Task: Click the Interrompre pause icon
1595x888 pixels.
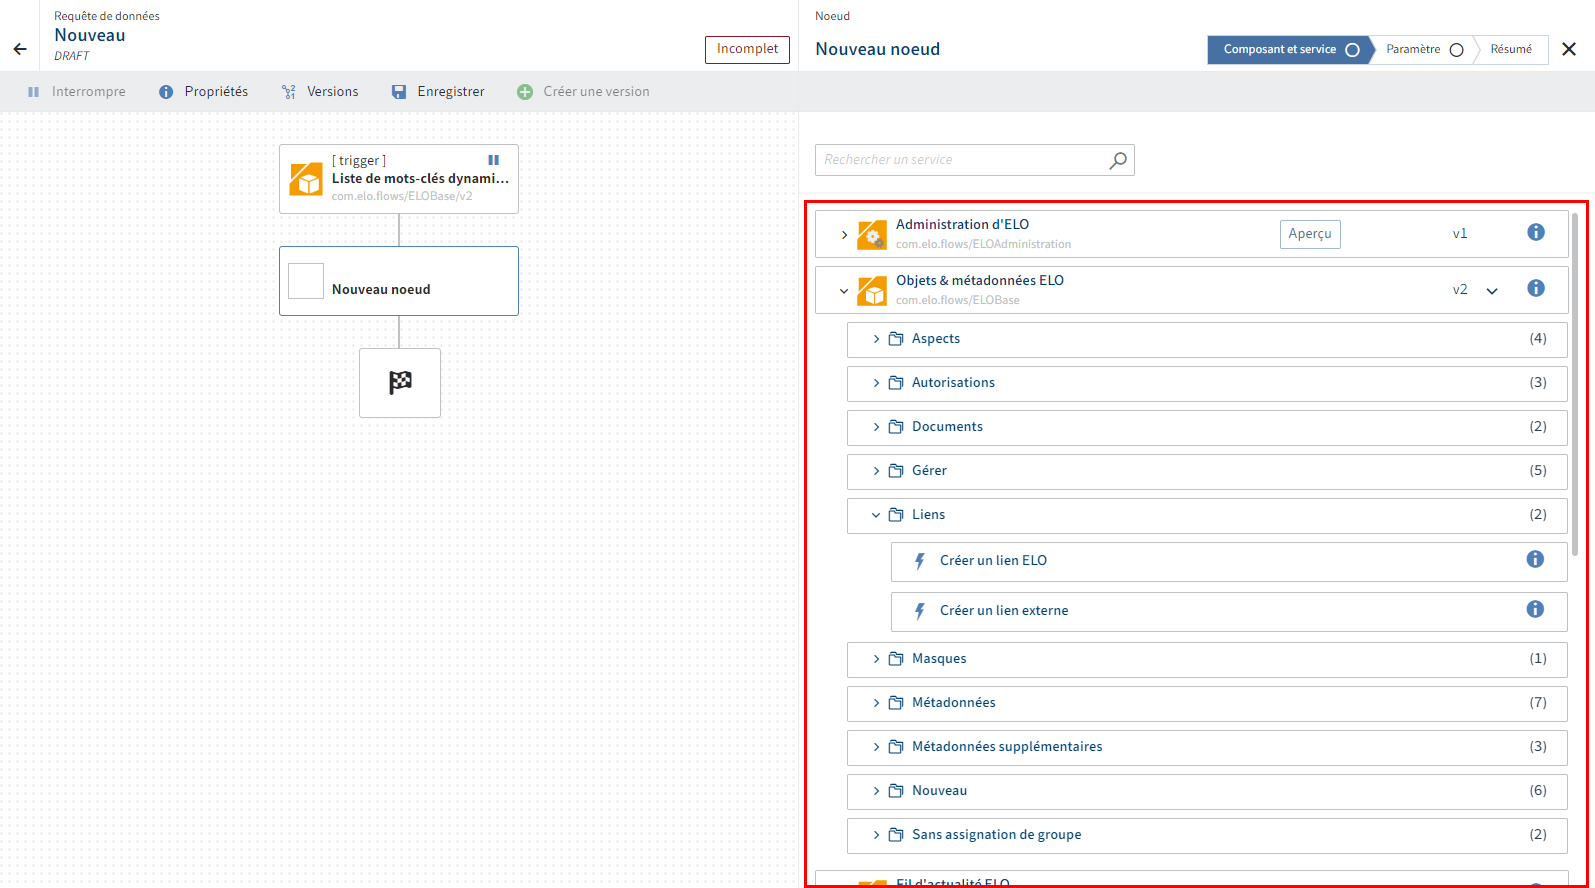Action: coord(34,92)
